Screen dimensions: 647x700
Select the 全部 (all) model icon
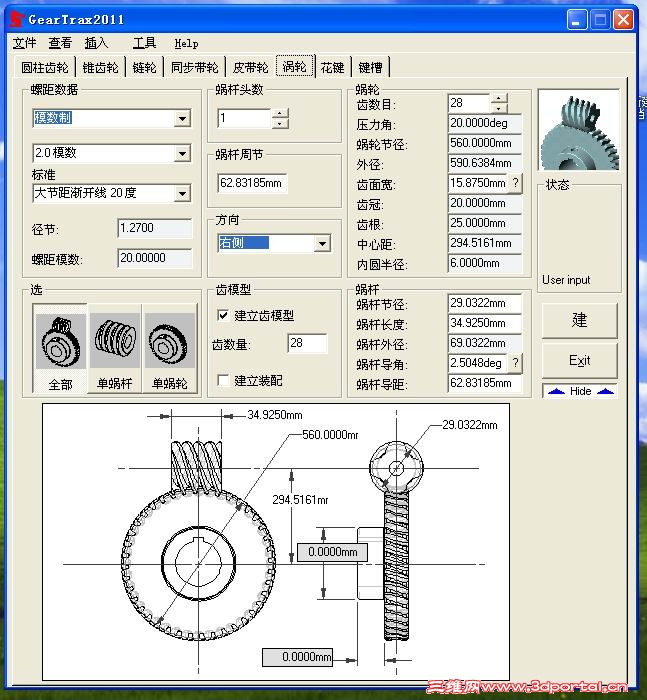click(x=60, y=349)
